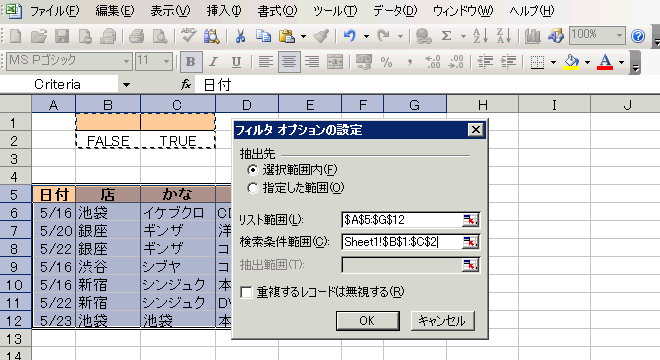The image size is (660, 360).
Task: Select the 選択範囲内 radio option
Action: [x=252, y=170]
